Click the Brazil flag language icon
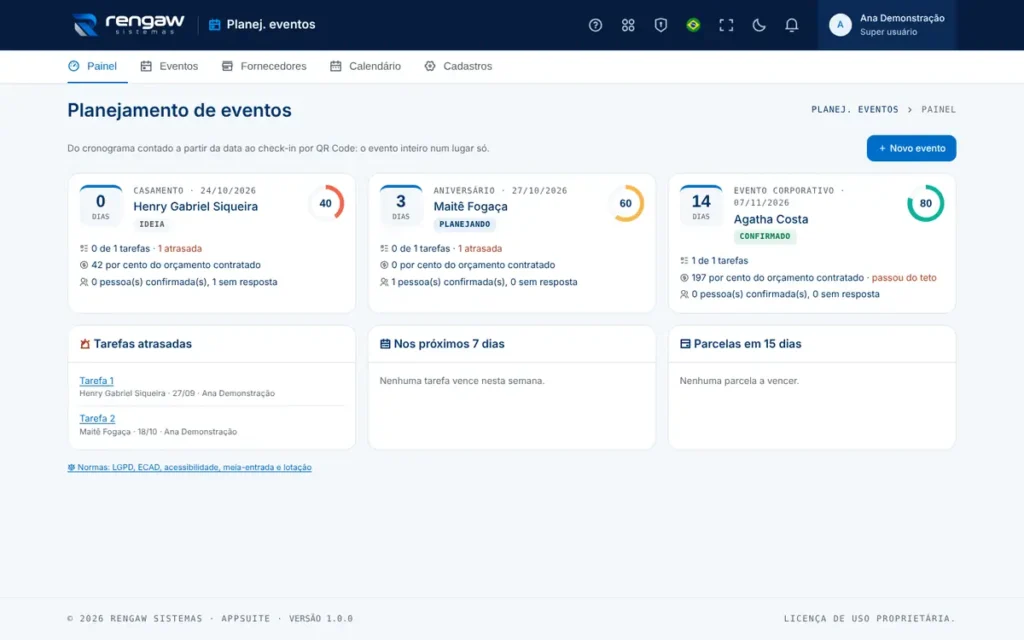 [693, 25]
